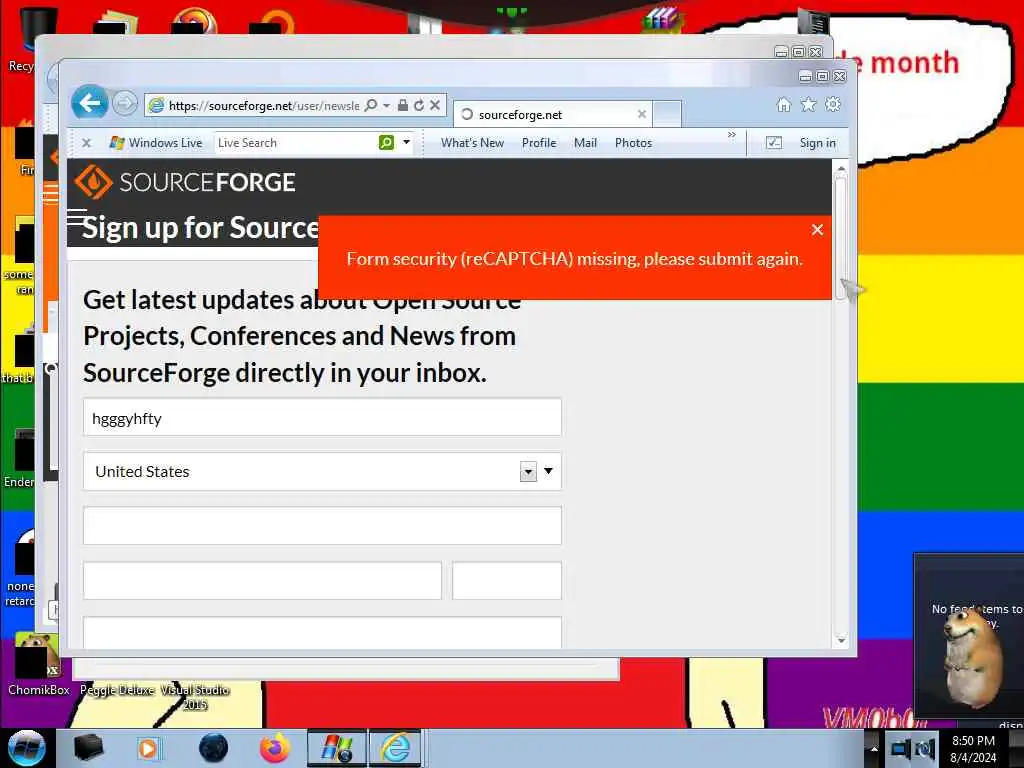Close the Windows Live toolbar

tap(86, 142)
